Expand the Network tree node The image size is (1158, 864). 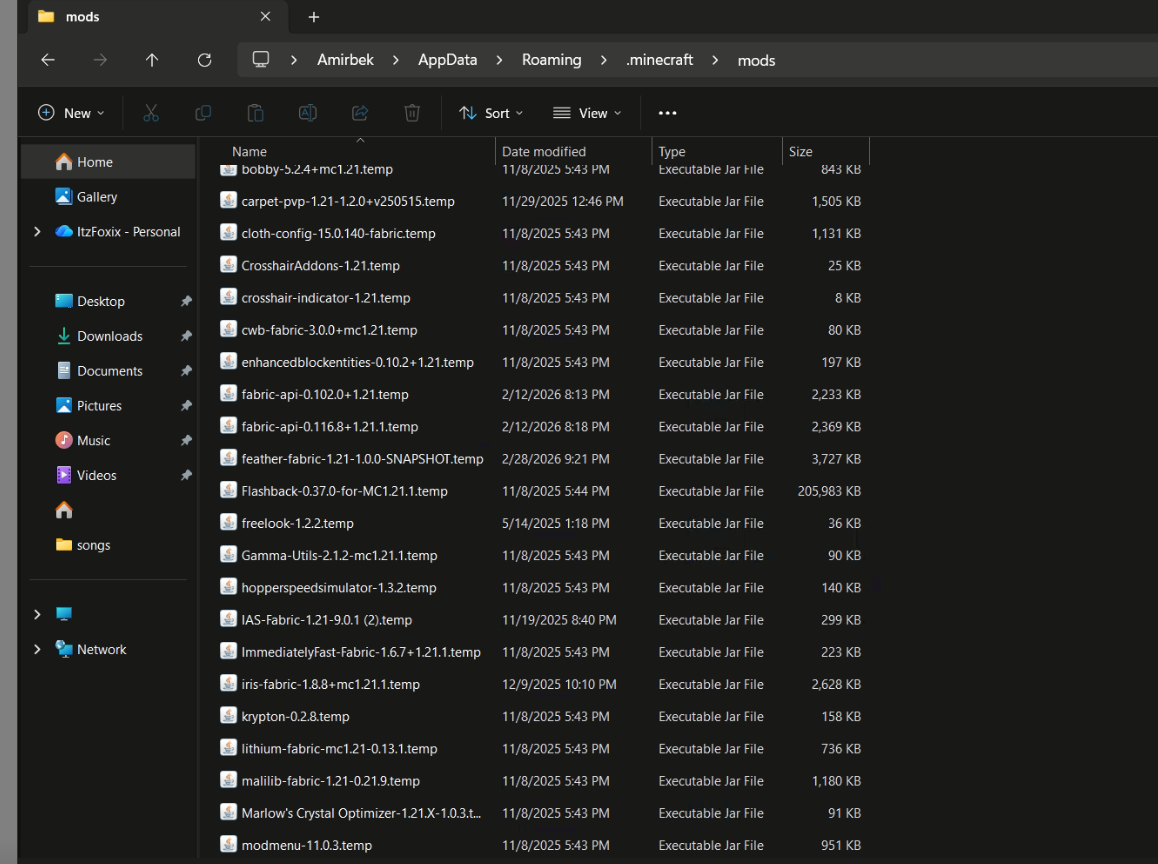[38, 649]
